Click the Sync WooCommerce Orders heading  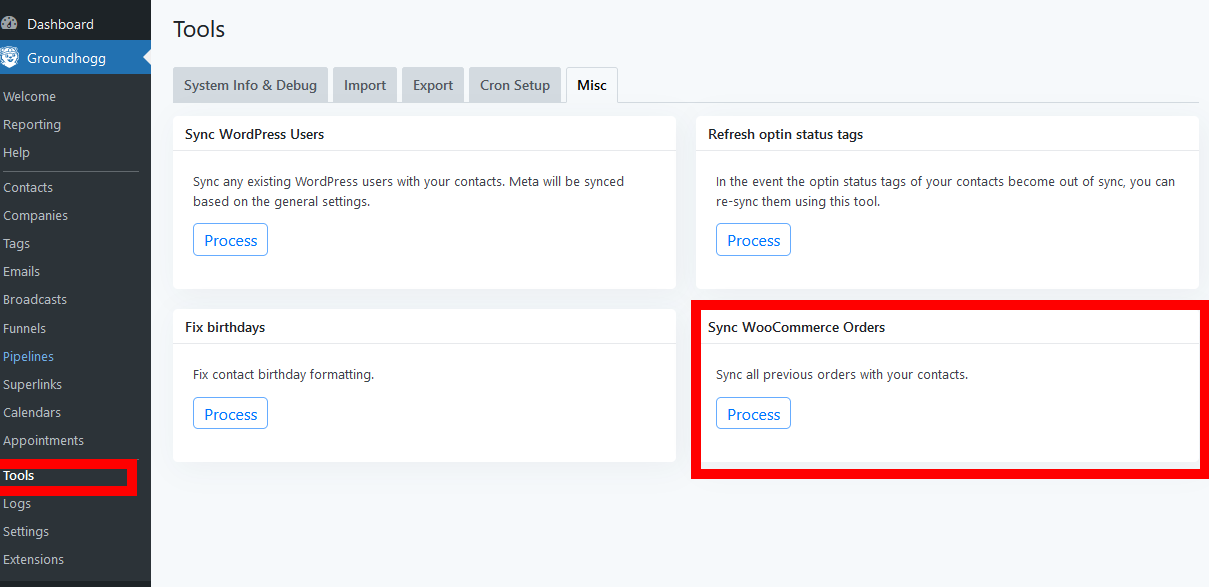pyautogui.click(x=796, y=327)
